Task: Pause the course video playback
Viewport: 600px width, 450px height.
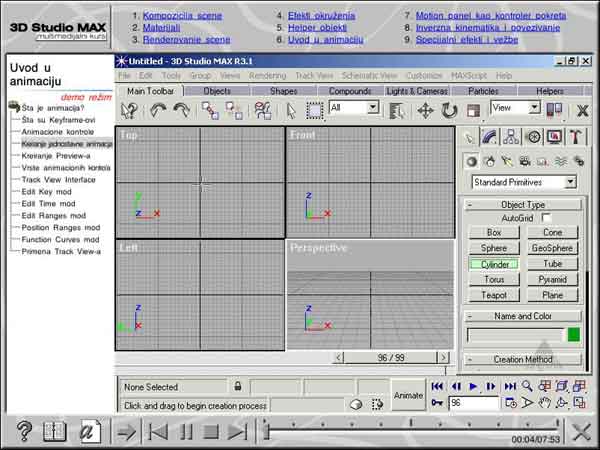Action: (186, 432)
